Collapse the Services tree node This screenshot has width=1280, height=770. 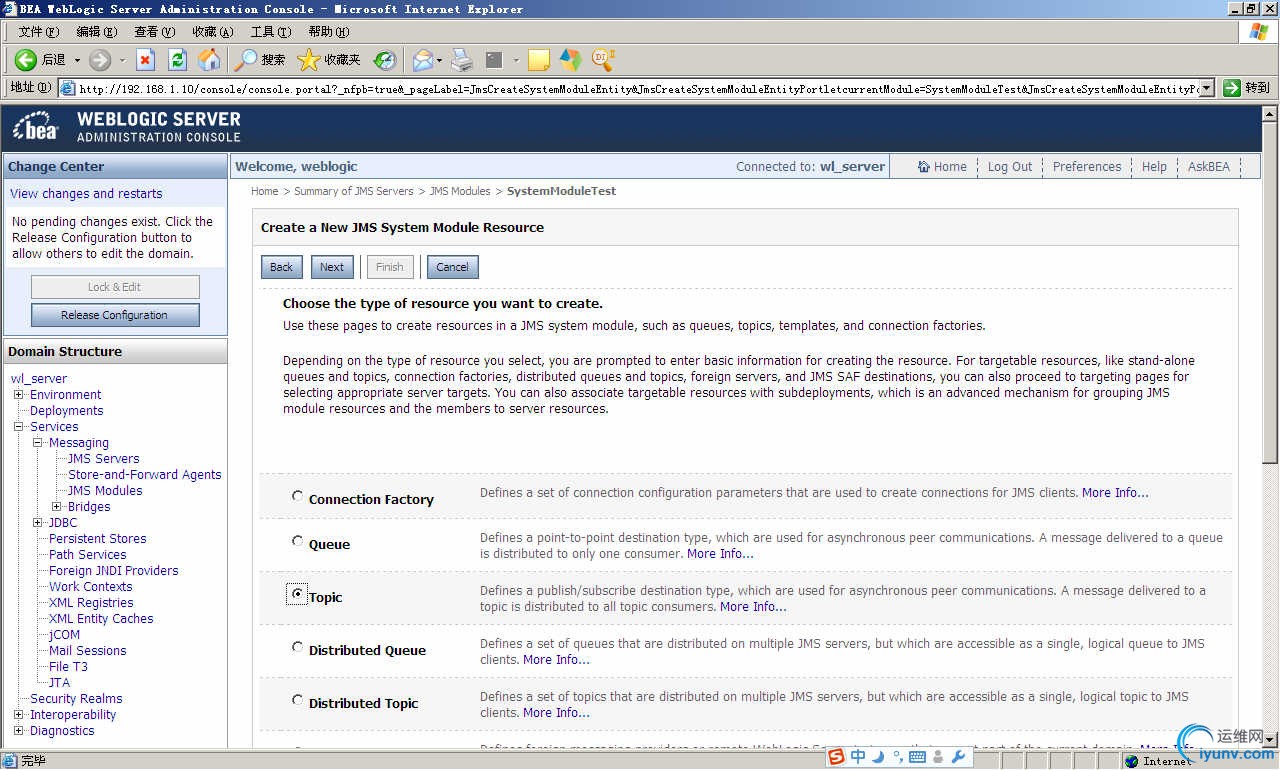(x=18, y=427)
